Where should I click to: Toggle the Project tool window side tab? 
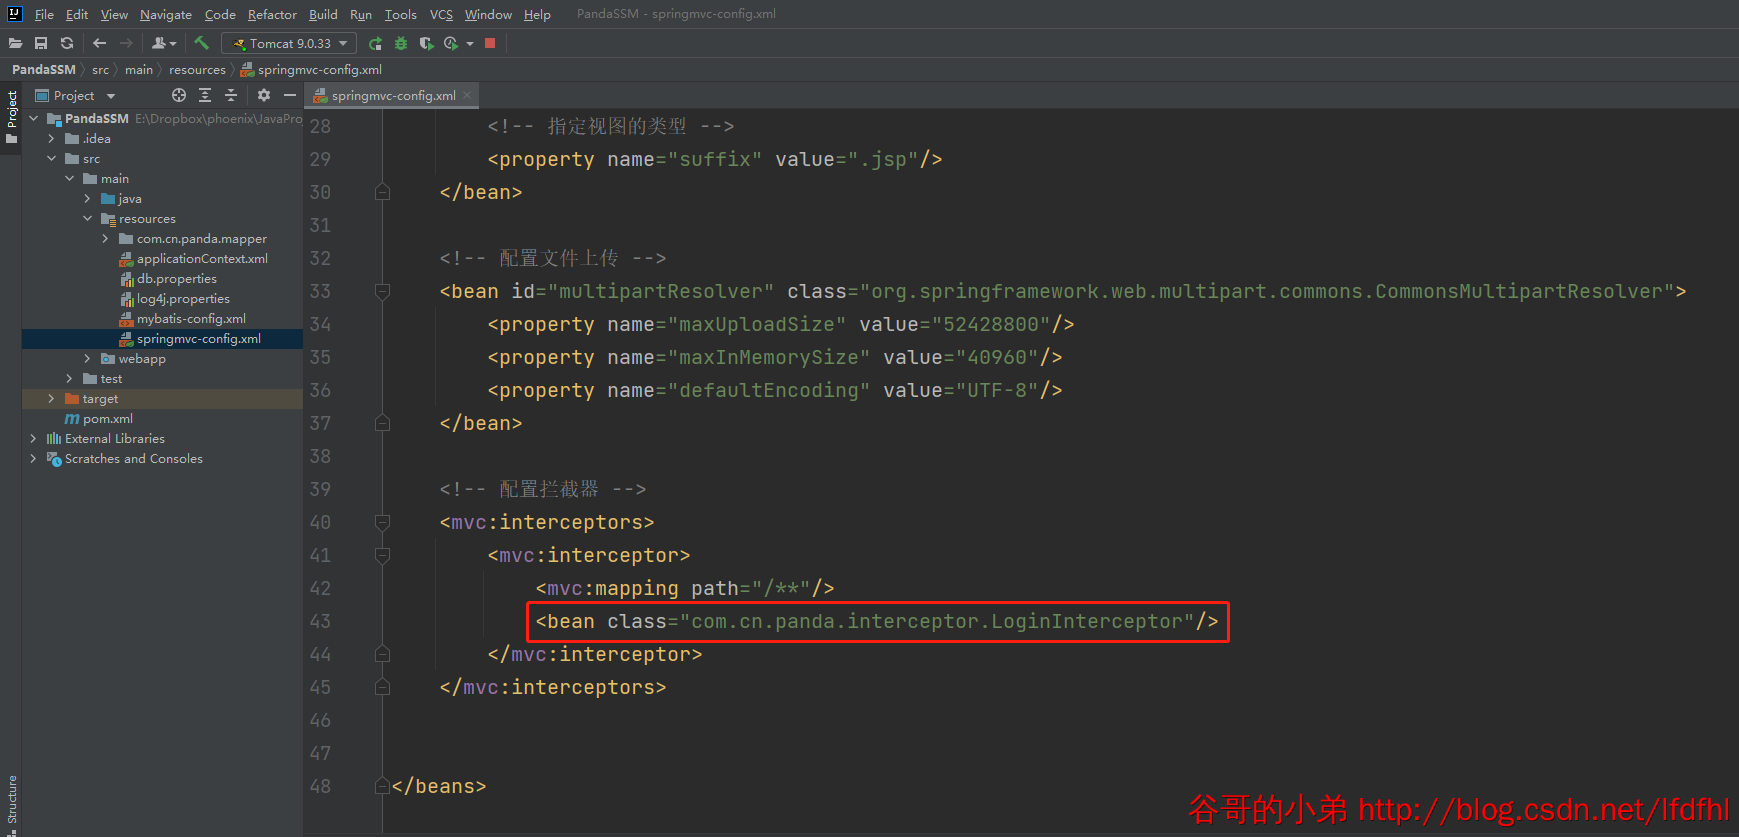coord(11,117)
